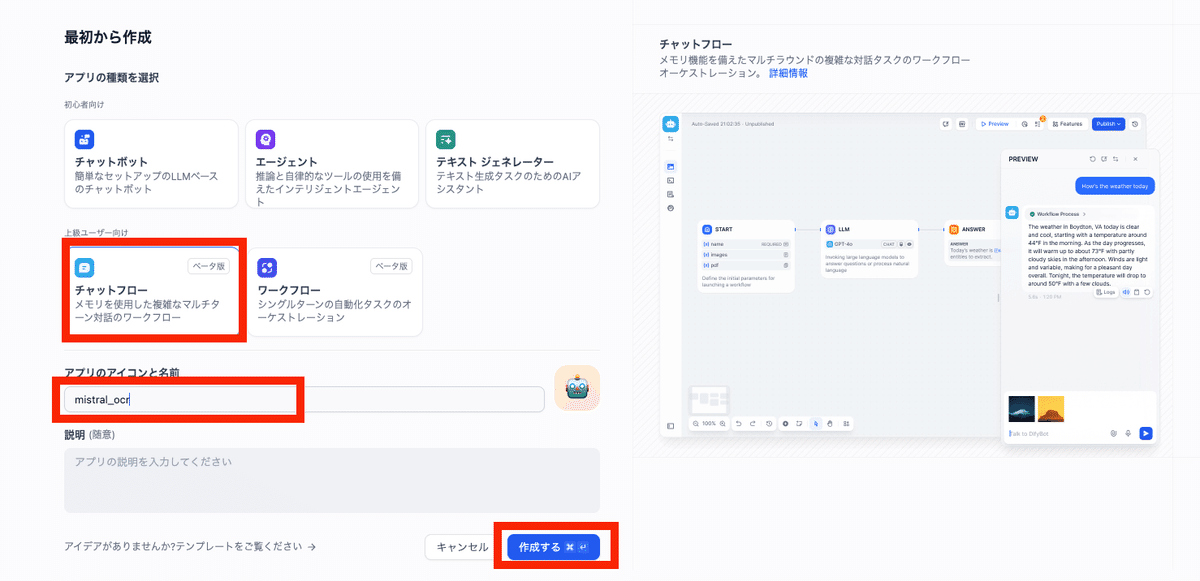Click the 作成する button to create the app
The height and width of the screenshot is (581, 1200).
553,546
